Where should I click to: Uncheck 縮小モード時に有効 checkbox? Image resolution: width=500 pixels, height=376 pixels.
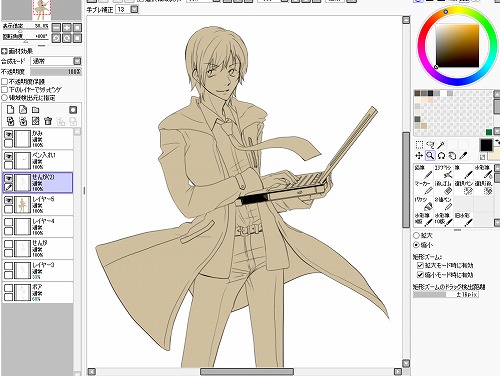click(x=420, y=275)
